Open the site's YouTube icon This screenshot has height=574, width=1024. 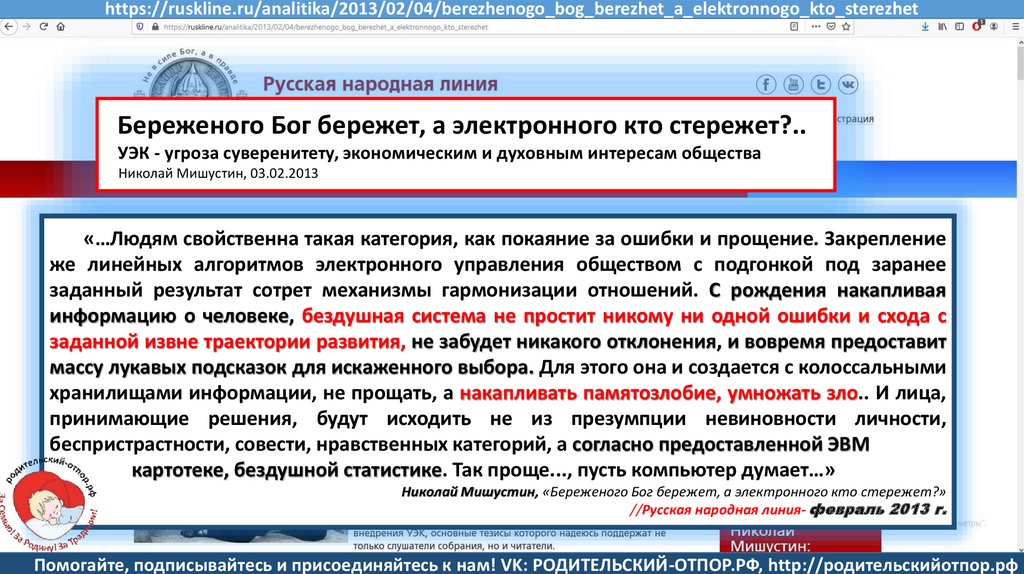793,84
